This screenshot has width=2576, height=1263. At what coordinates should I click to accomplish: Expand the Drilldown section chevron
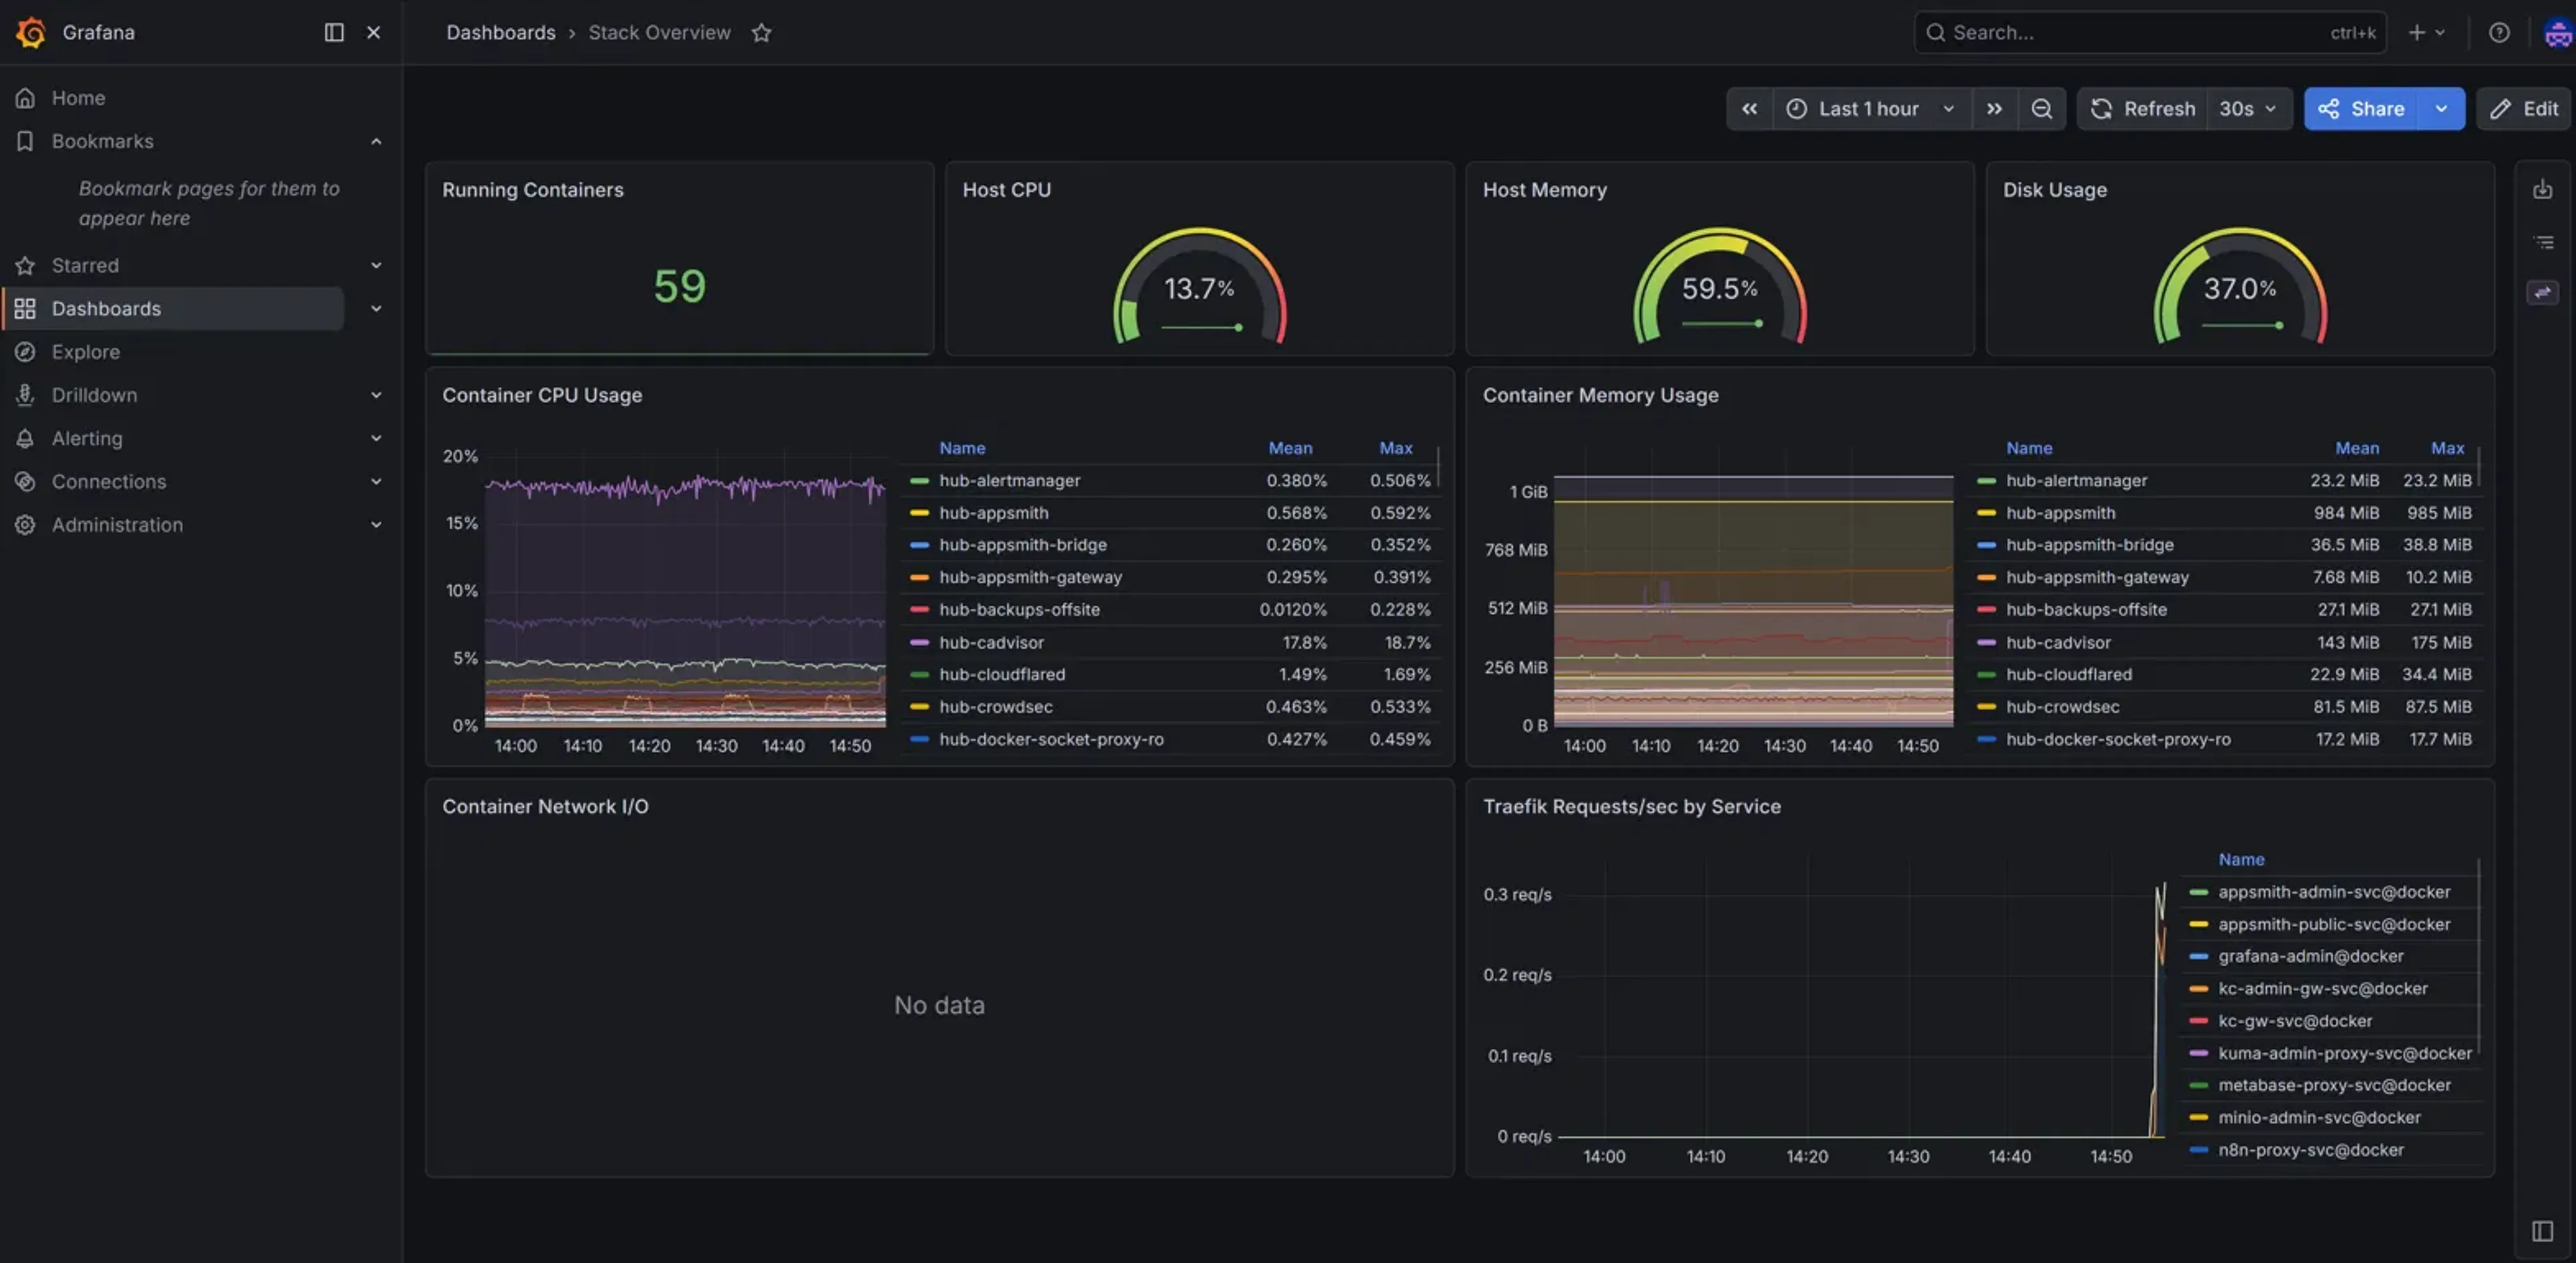pos(376,395)
